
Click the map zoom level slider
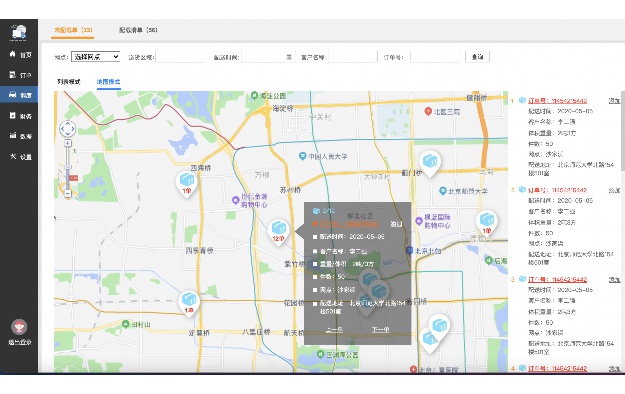(68, 168)
